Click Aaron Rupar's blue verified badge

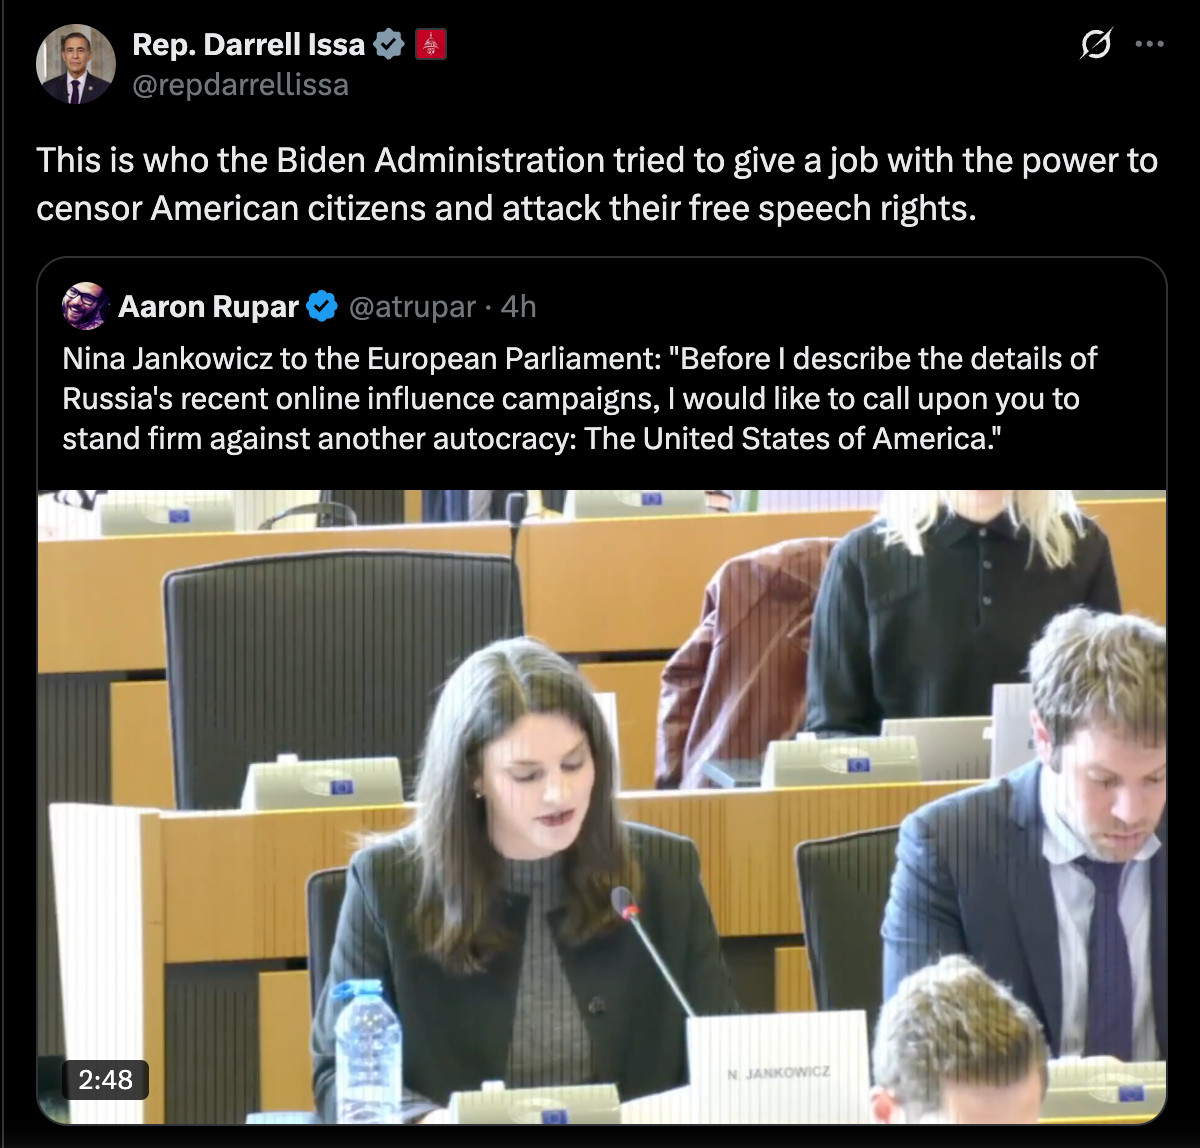point(322,306)
